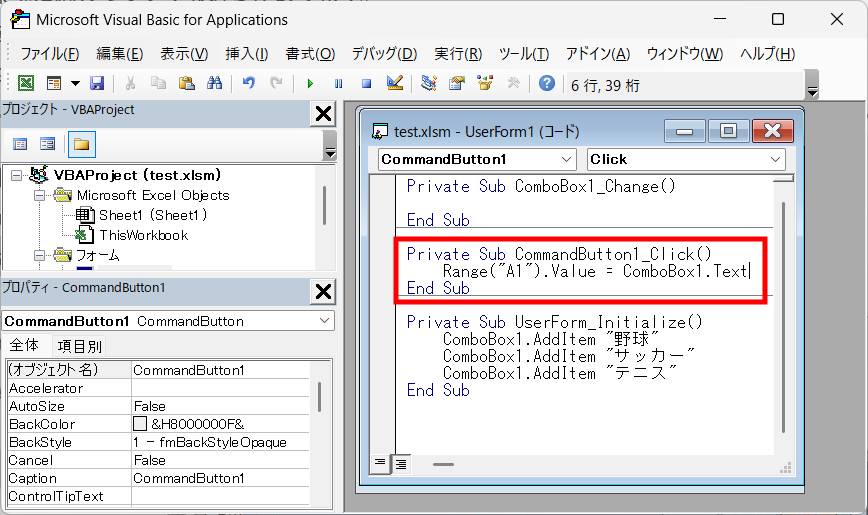Open the ヘルプ(H) menu

coord(768,54)
